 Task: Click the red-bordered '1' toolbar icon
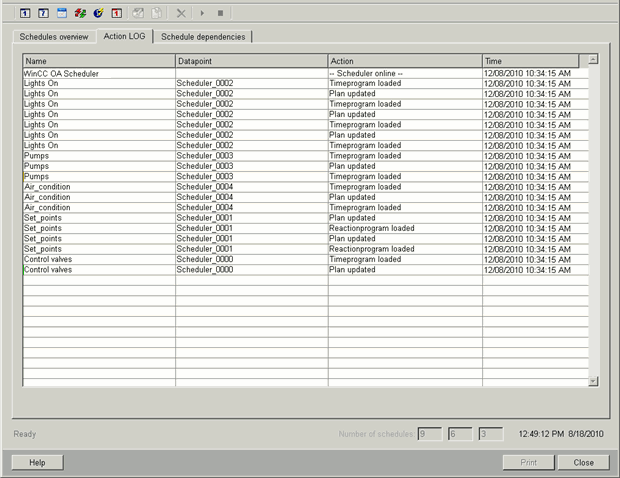coord(115,13)
